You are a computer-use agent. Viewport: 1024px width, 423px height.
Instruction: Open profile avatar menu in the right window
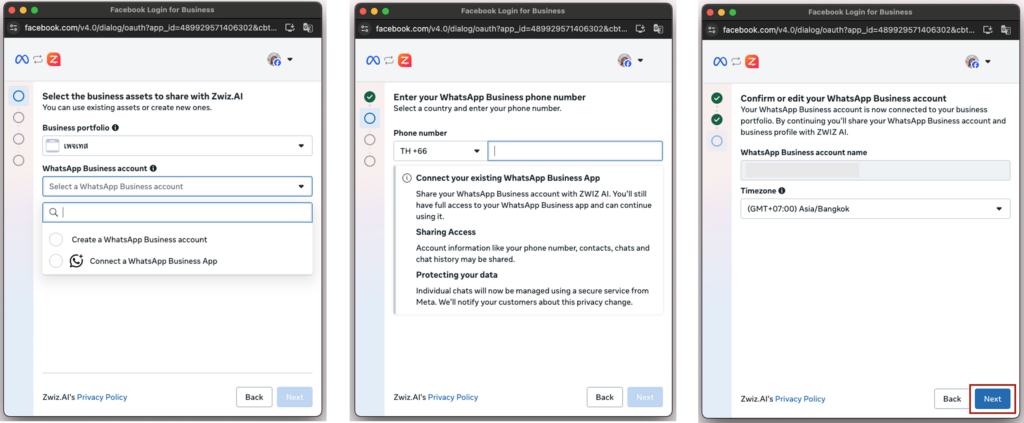coord(978,61)
